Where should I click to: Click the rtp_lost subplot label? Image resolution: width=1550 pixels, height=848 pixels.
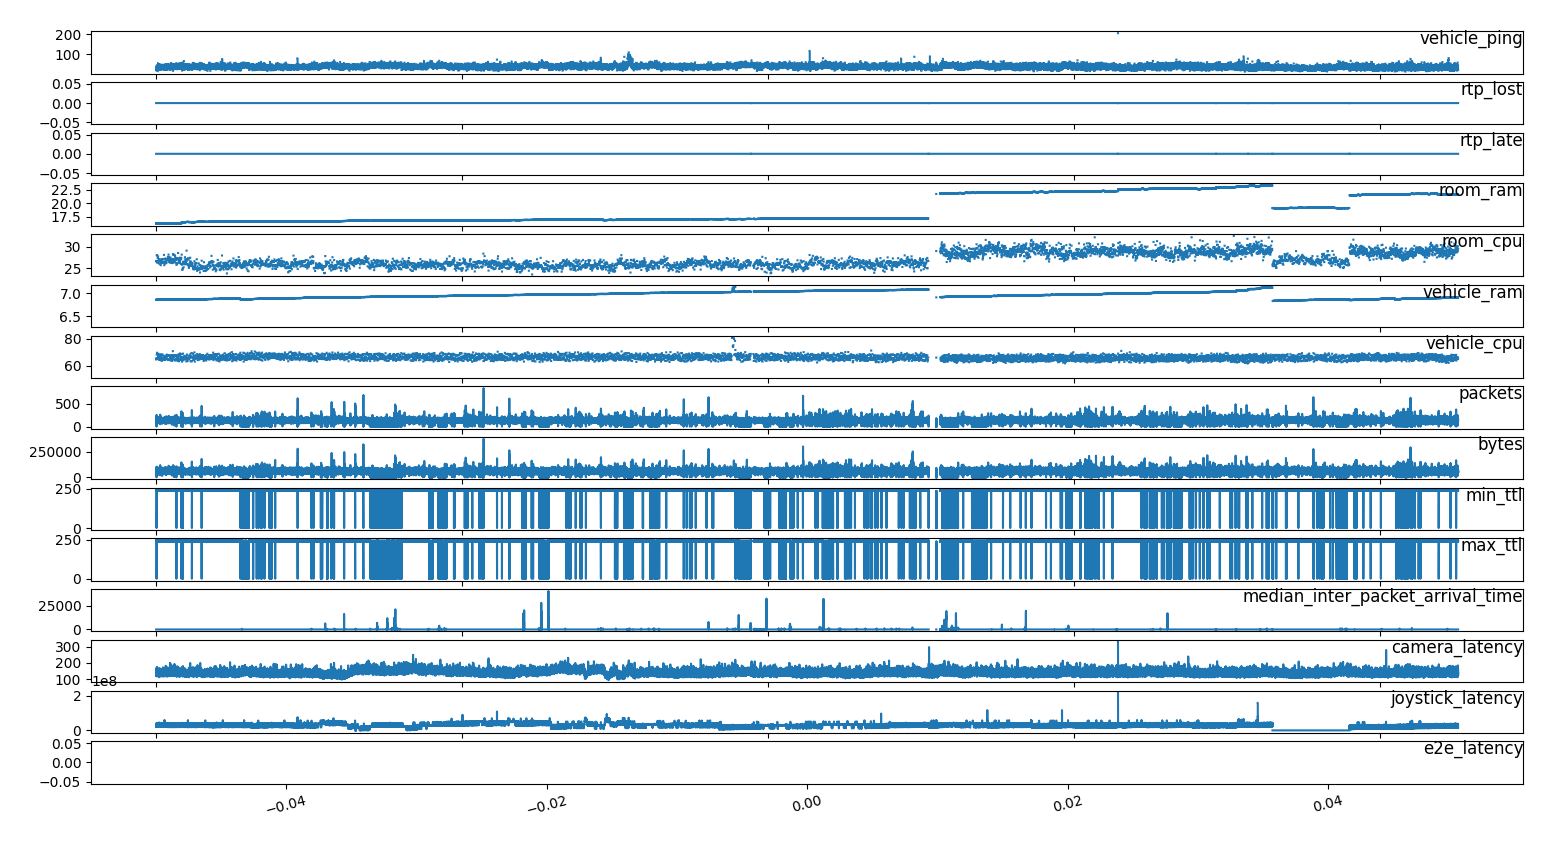pos(1491,89)
